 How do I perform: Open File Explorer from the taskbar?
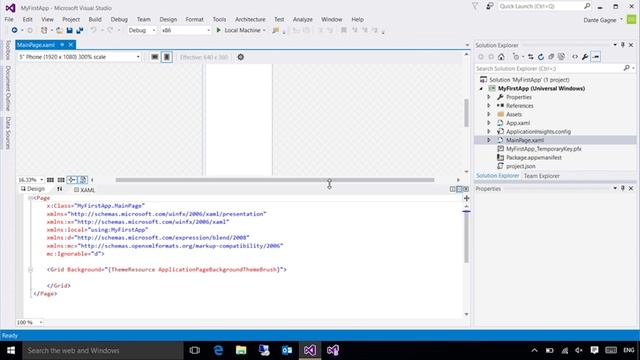pyautogui.click(x=241, y=350)
